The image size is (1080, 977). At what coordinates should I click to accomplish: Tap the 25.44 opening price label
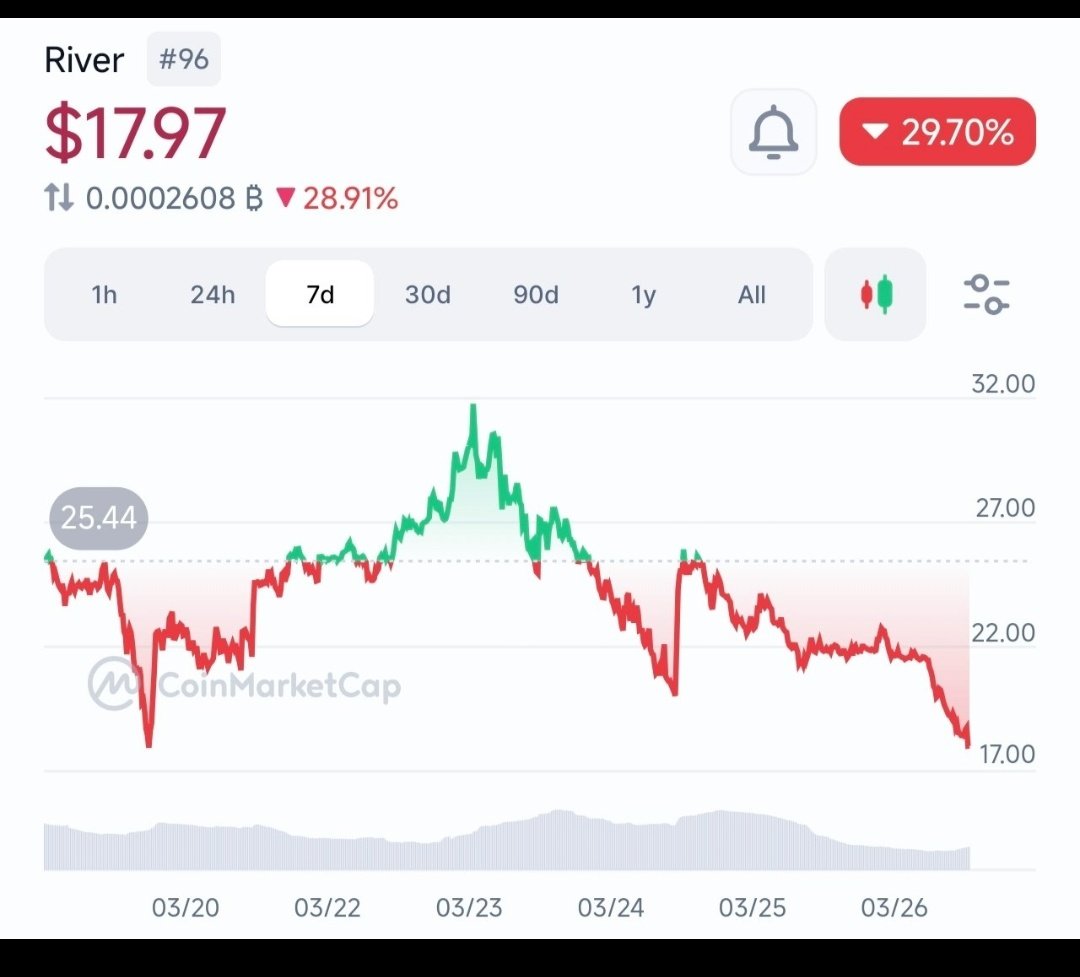pos(98,518)
